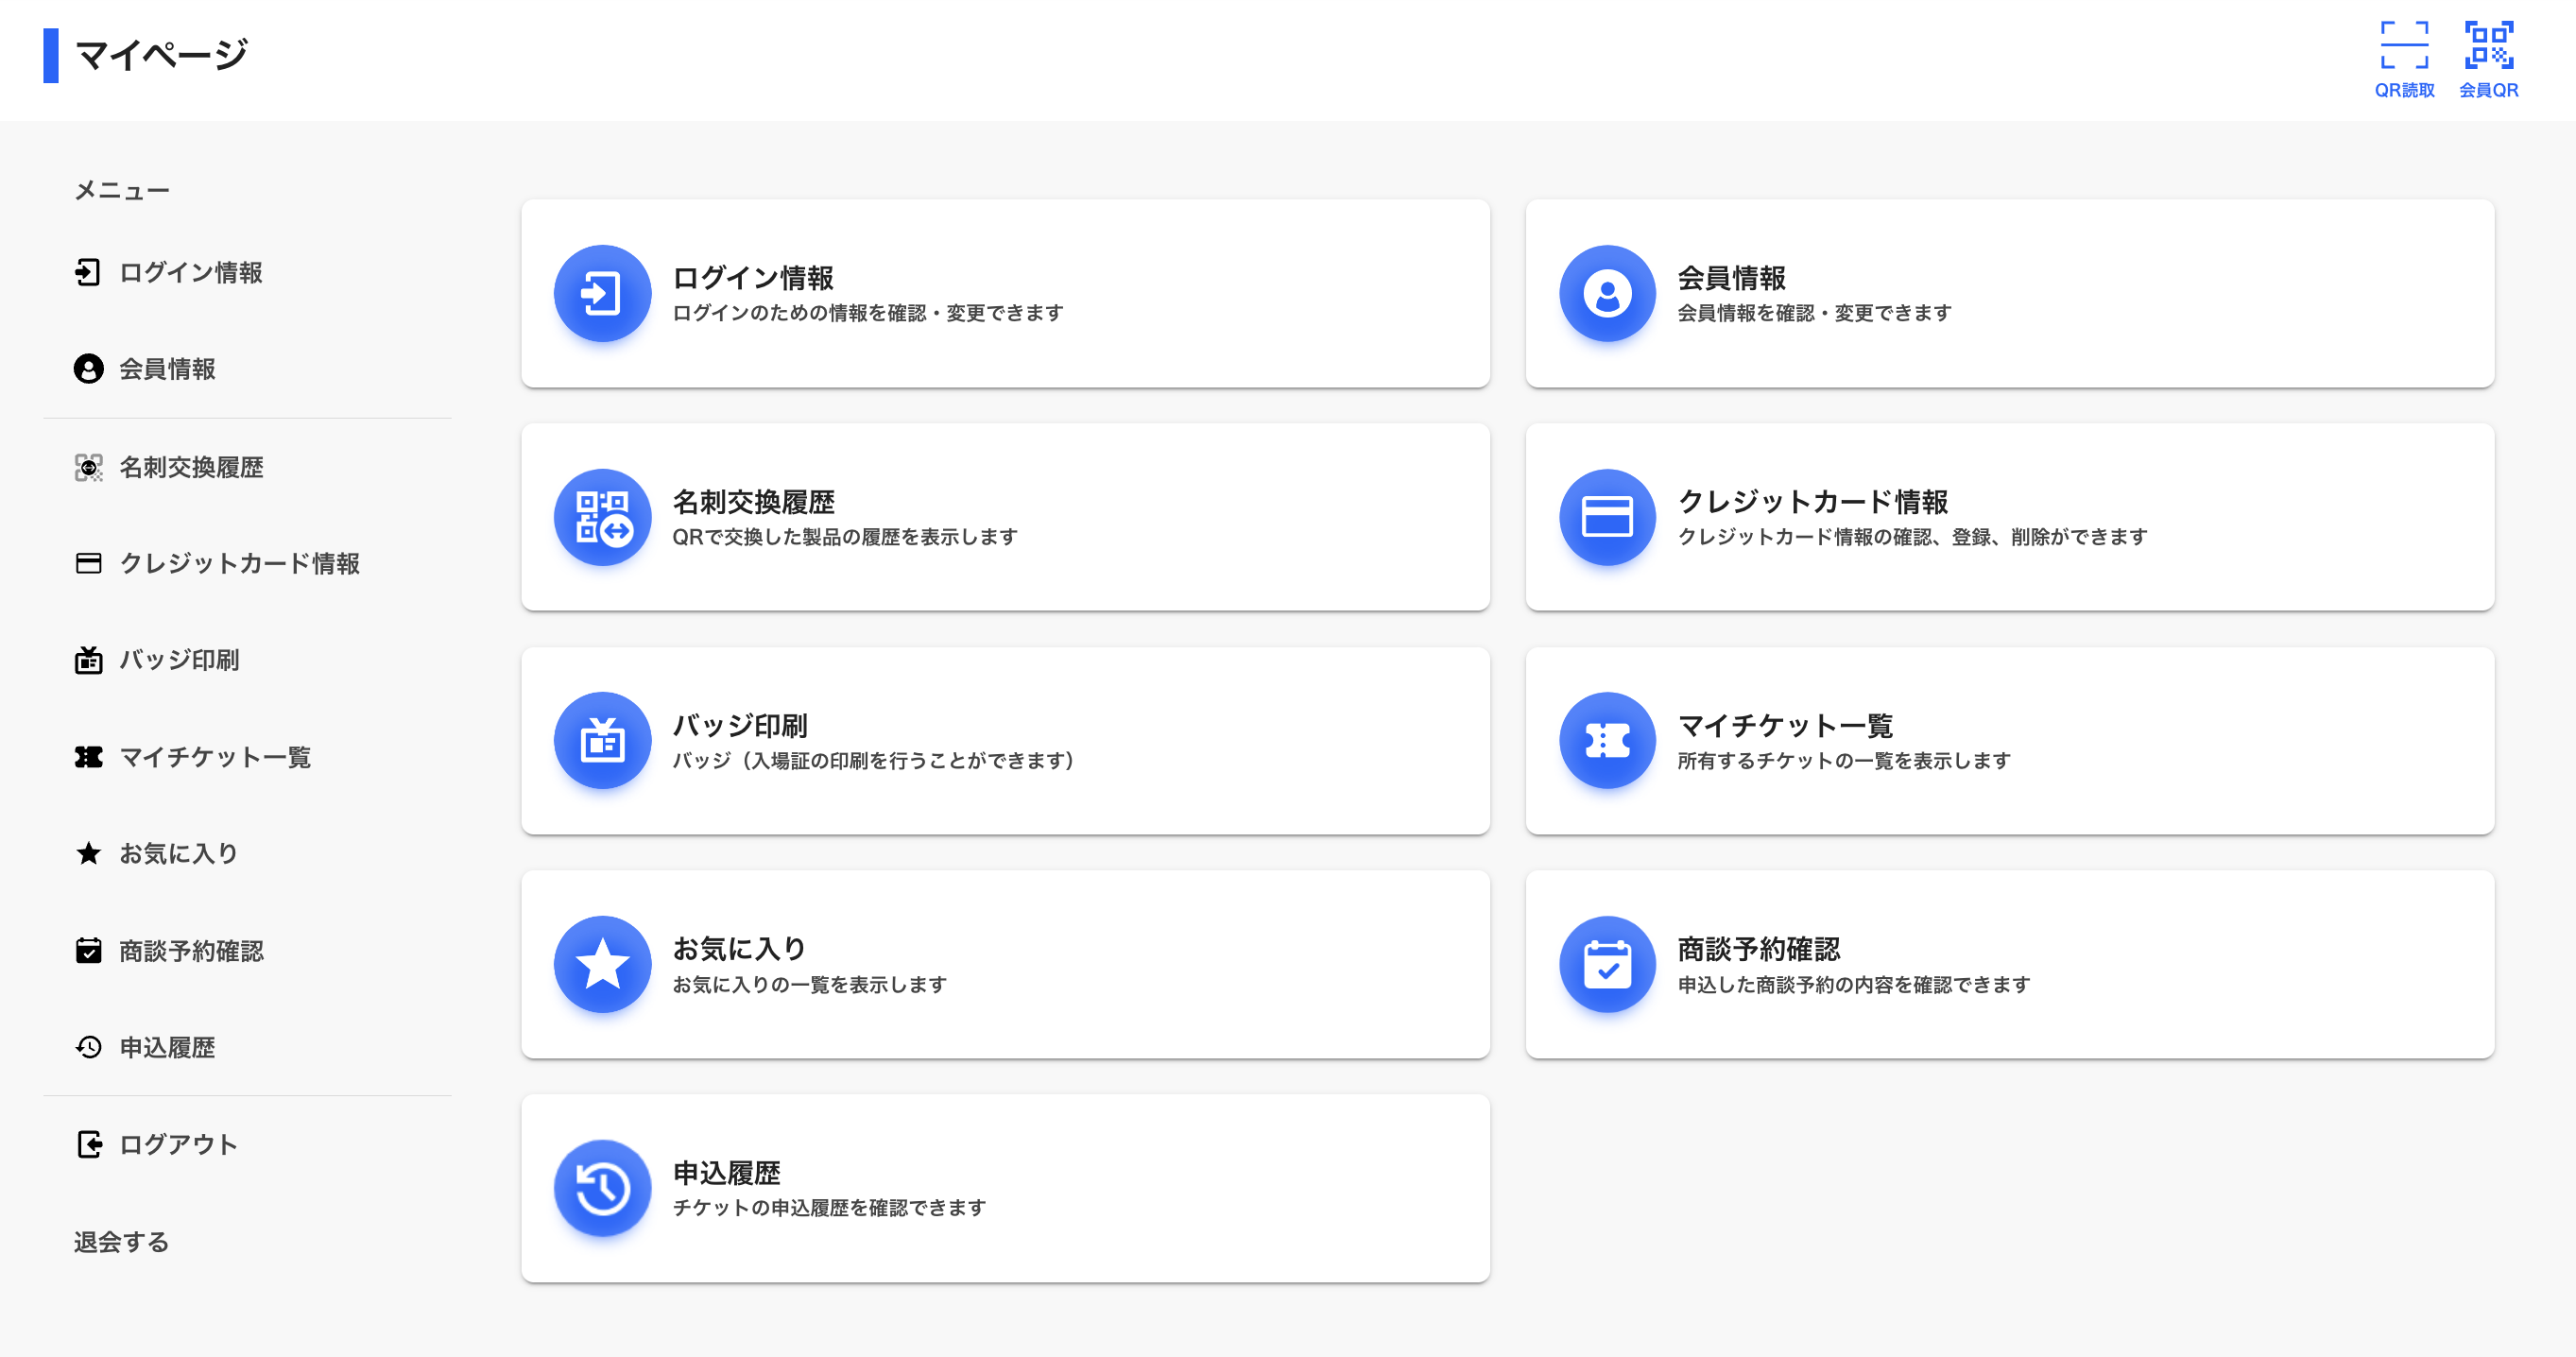Click the blue QR exchange icon on 名刺交換履歴 card
Image resolution: width=2576 pixels, height=1357 pixels.
tap(602, 517)
